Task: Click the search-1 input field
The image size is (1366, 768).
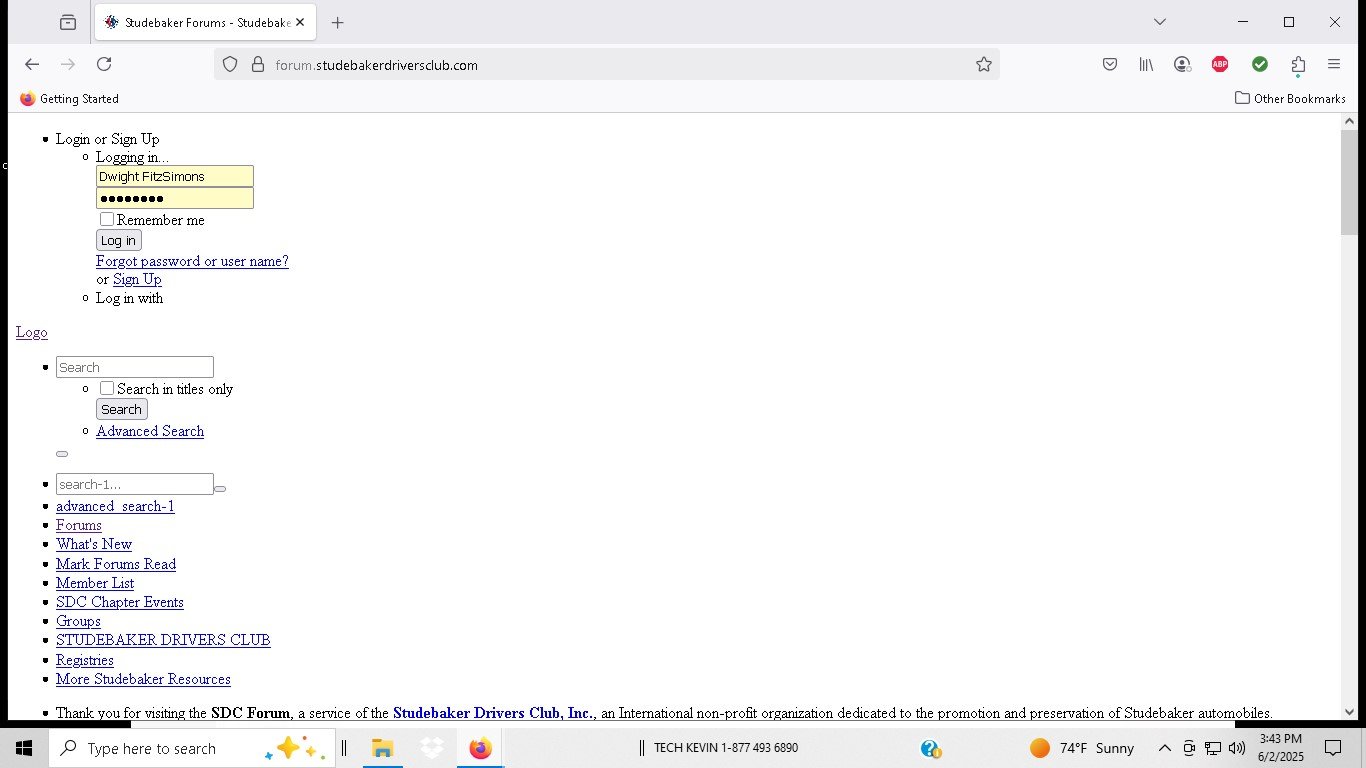Action: [x=135, y=484]
